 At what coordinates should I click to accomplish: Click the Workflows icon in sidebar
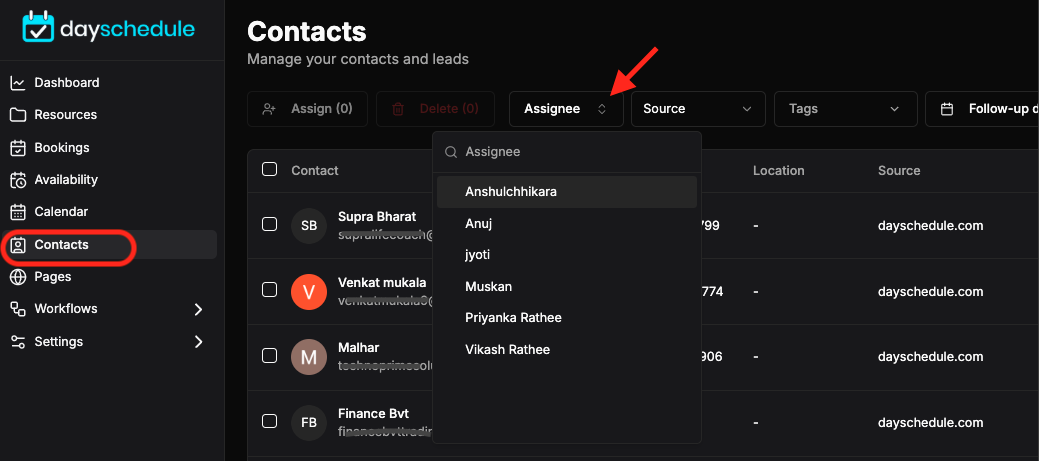[x=18, y=309]
